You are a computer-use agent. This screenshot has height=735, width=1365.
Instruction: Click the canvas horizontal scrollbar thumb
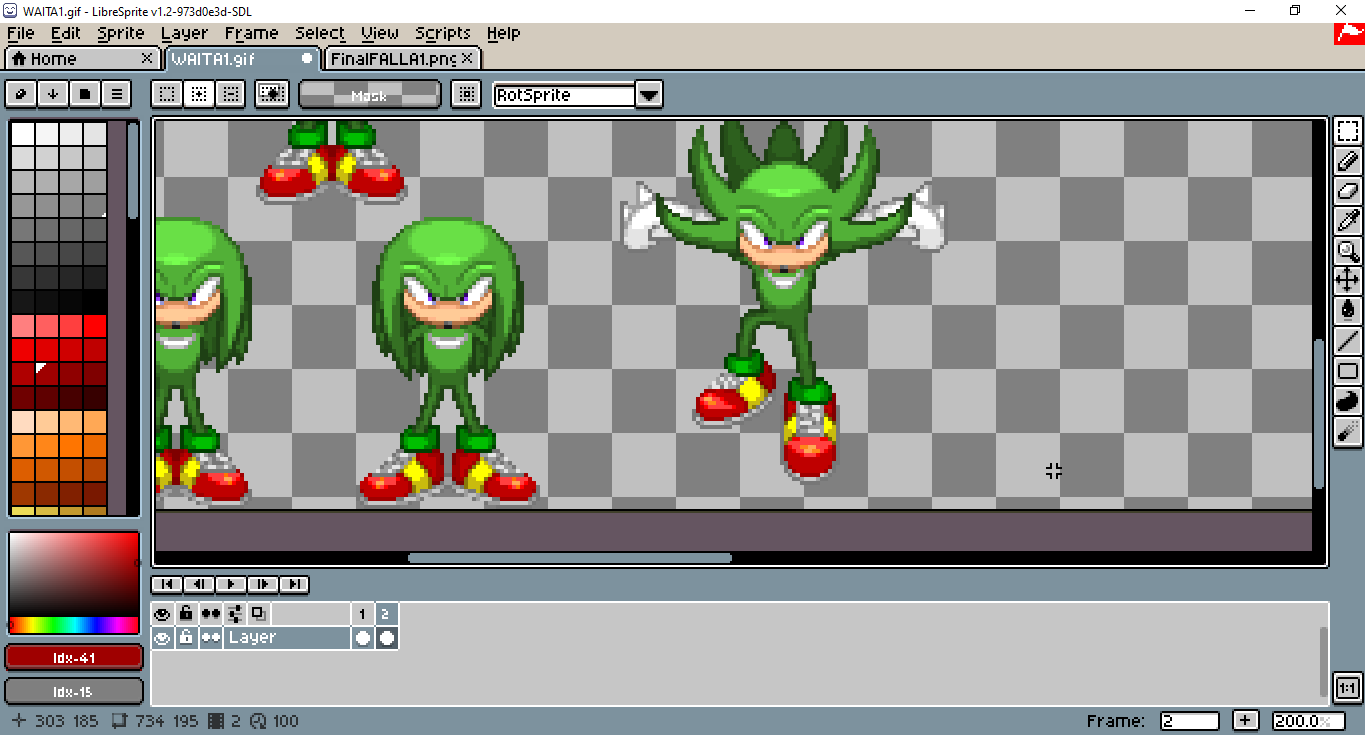click(x=569, y=558)
